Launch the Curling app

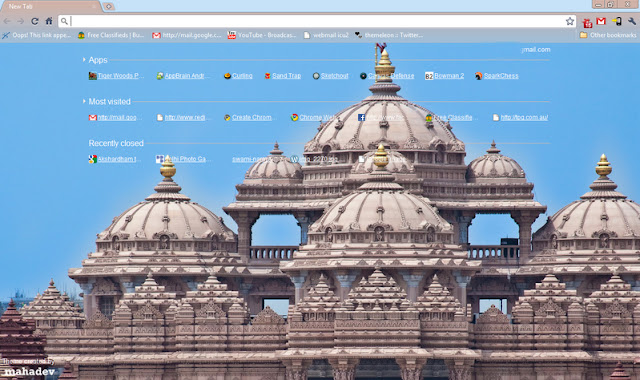point(238,76)
